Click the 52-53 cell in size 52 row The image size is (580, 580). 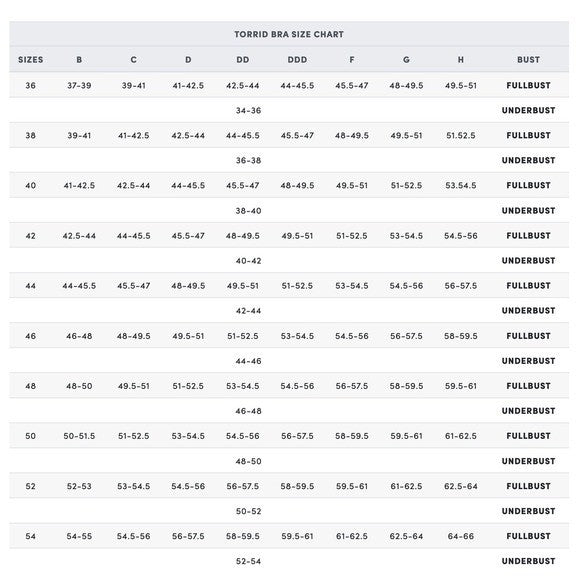79,486
